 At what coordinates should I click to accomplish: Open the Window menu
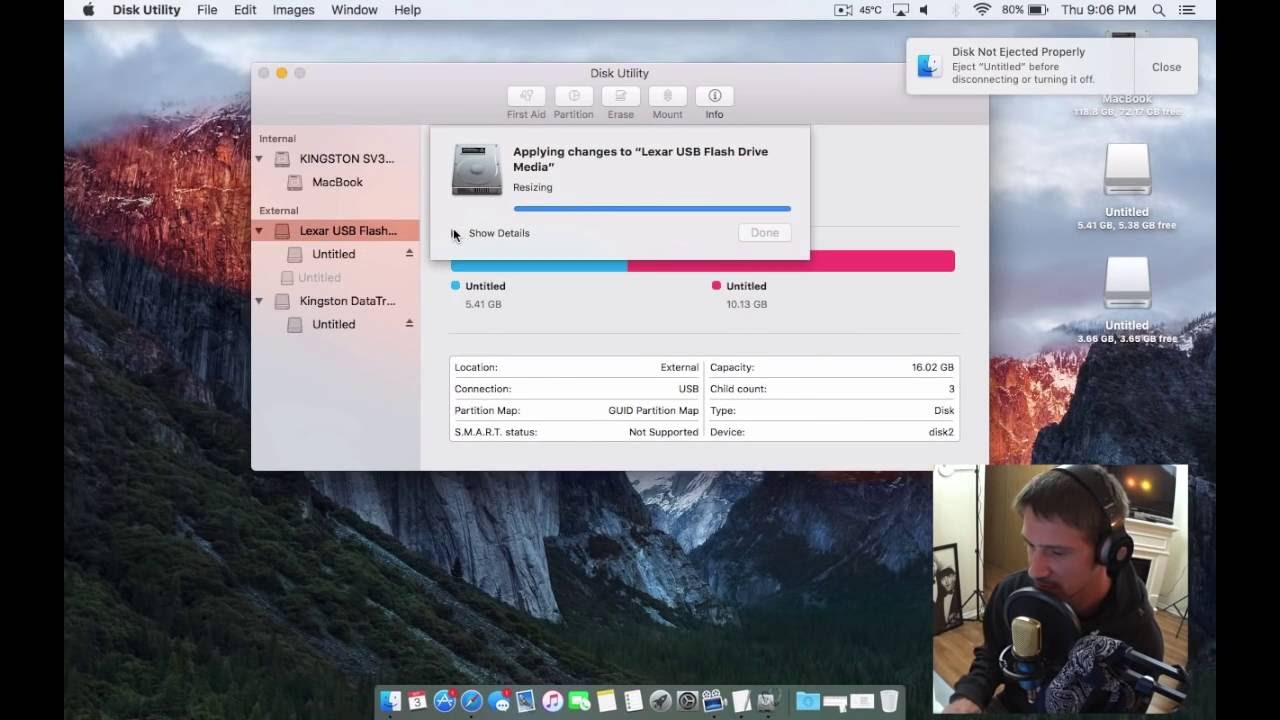(354, 10)
